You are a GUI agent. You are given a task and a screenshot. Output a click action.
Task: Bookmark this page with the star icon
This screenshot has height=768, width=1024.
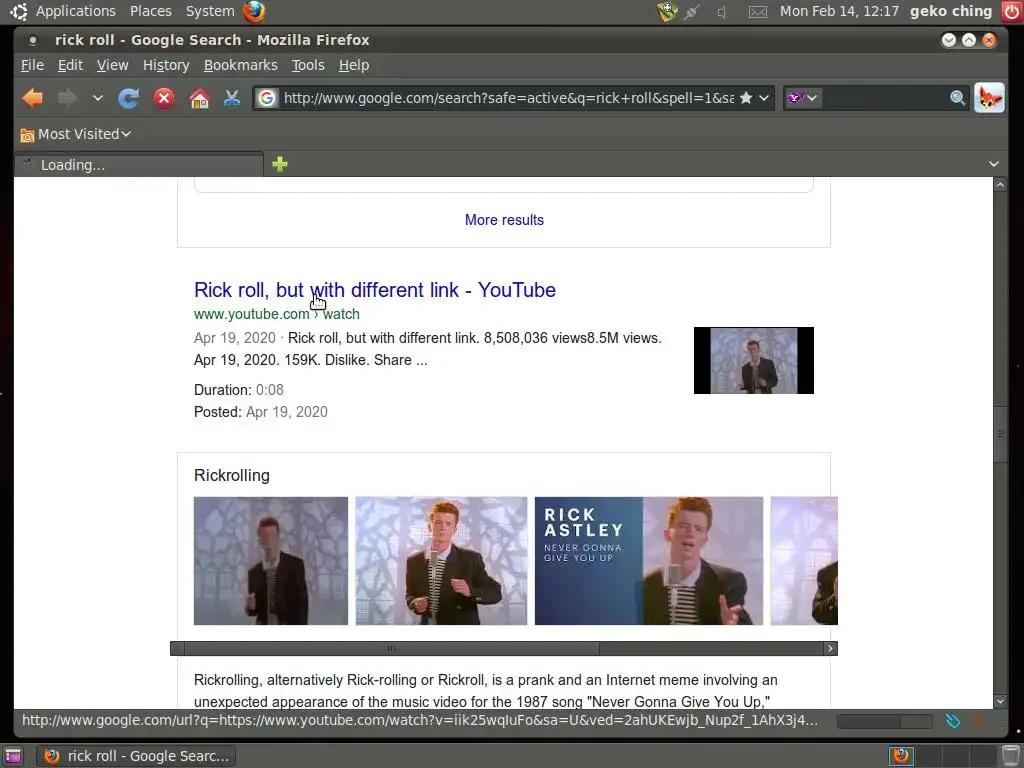(746, 99)
